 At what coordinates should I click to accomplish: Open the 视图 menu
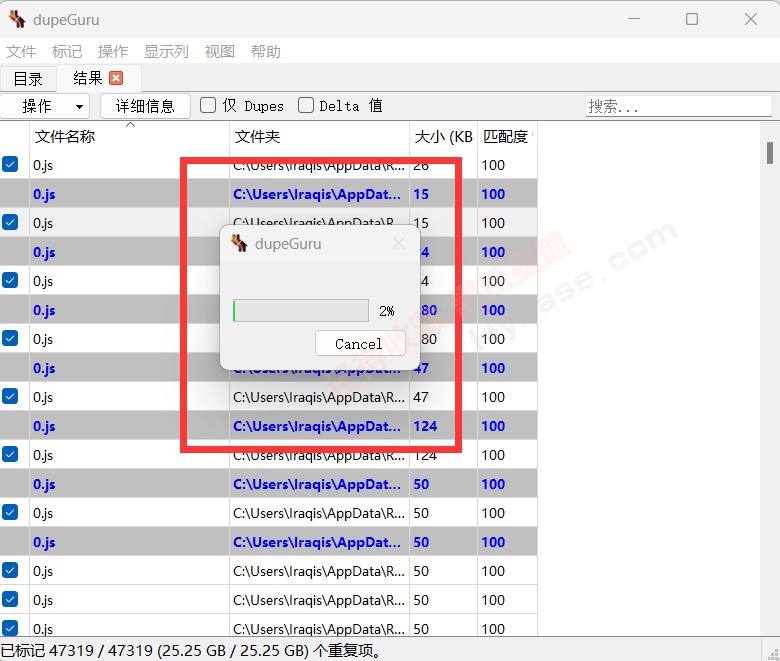(219, 51)
